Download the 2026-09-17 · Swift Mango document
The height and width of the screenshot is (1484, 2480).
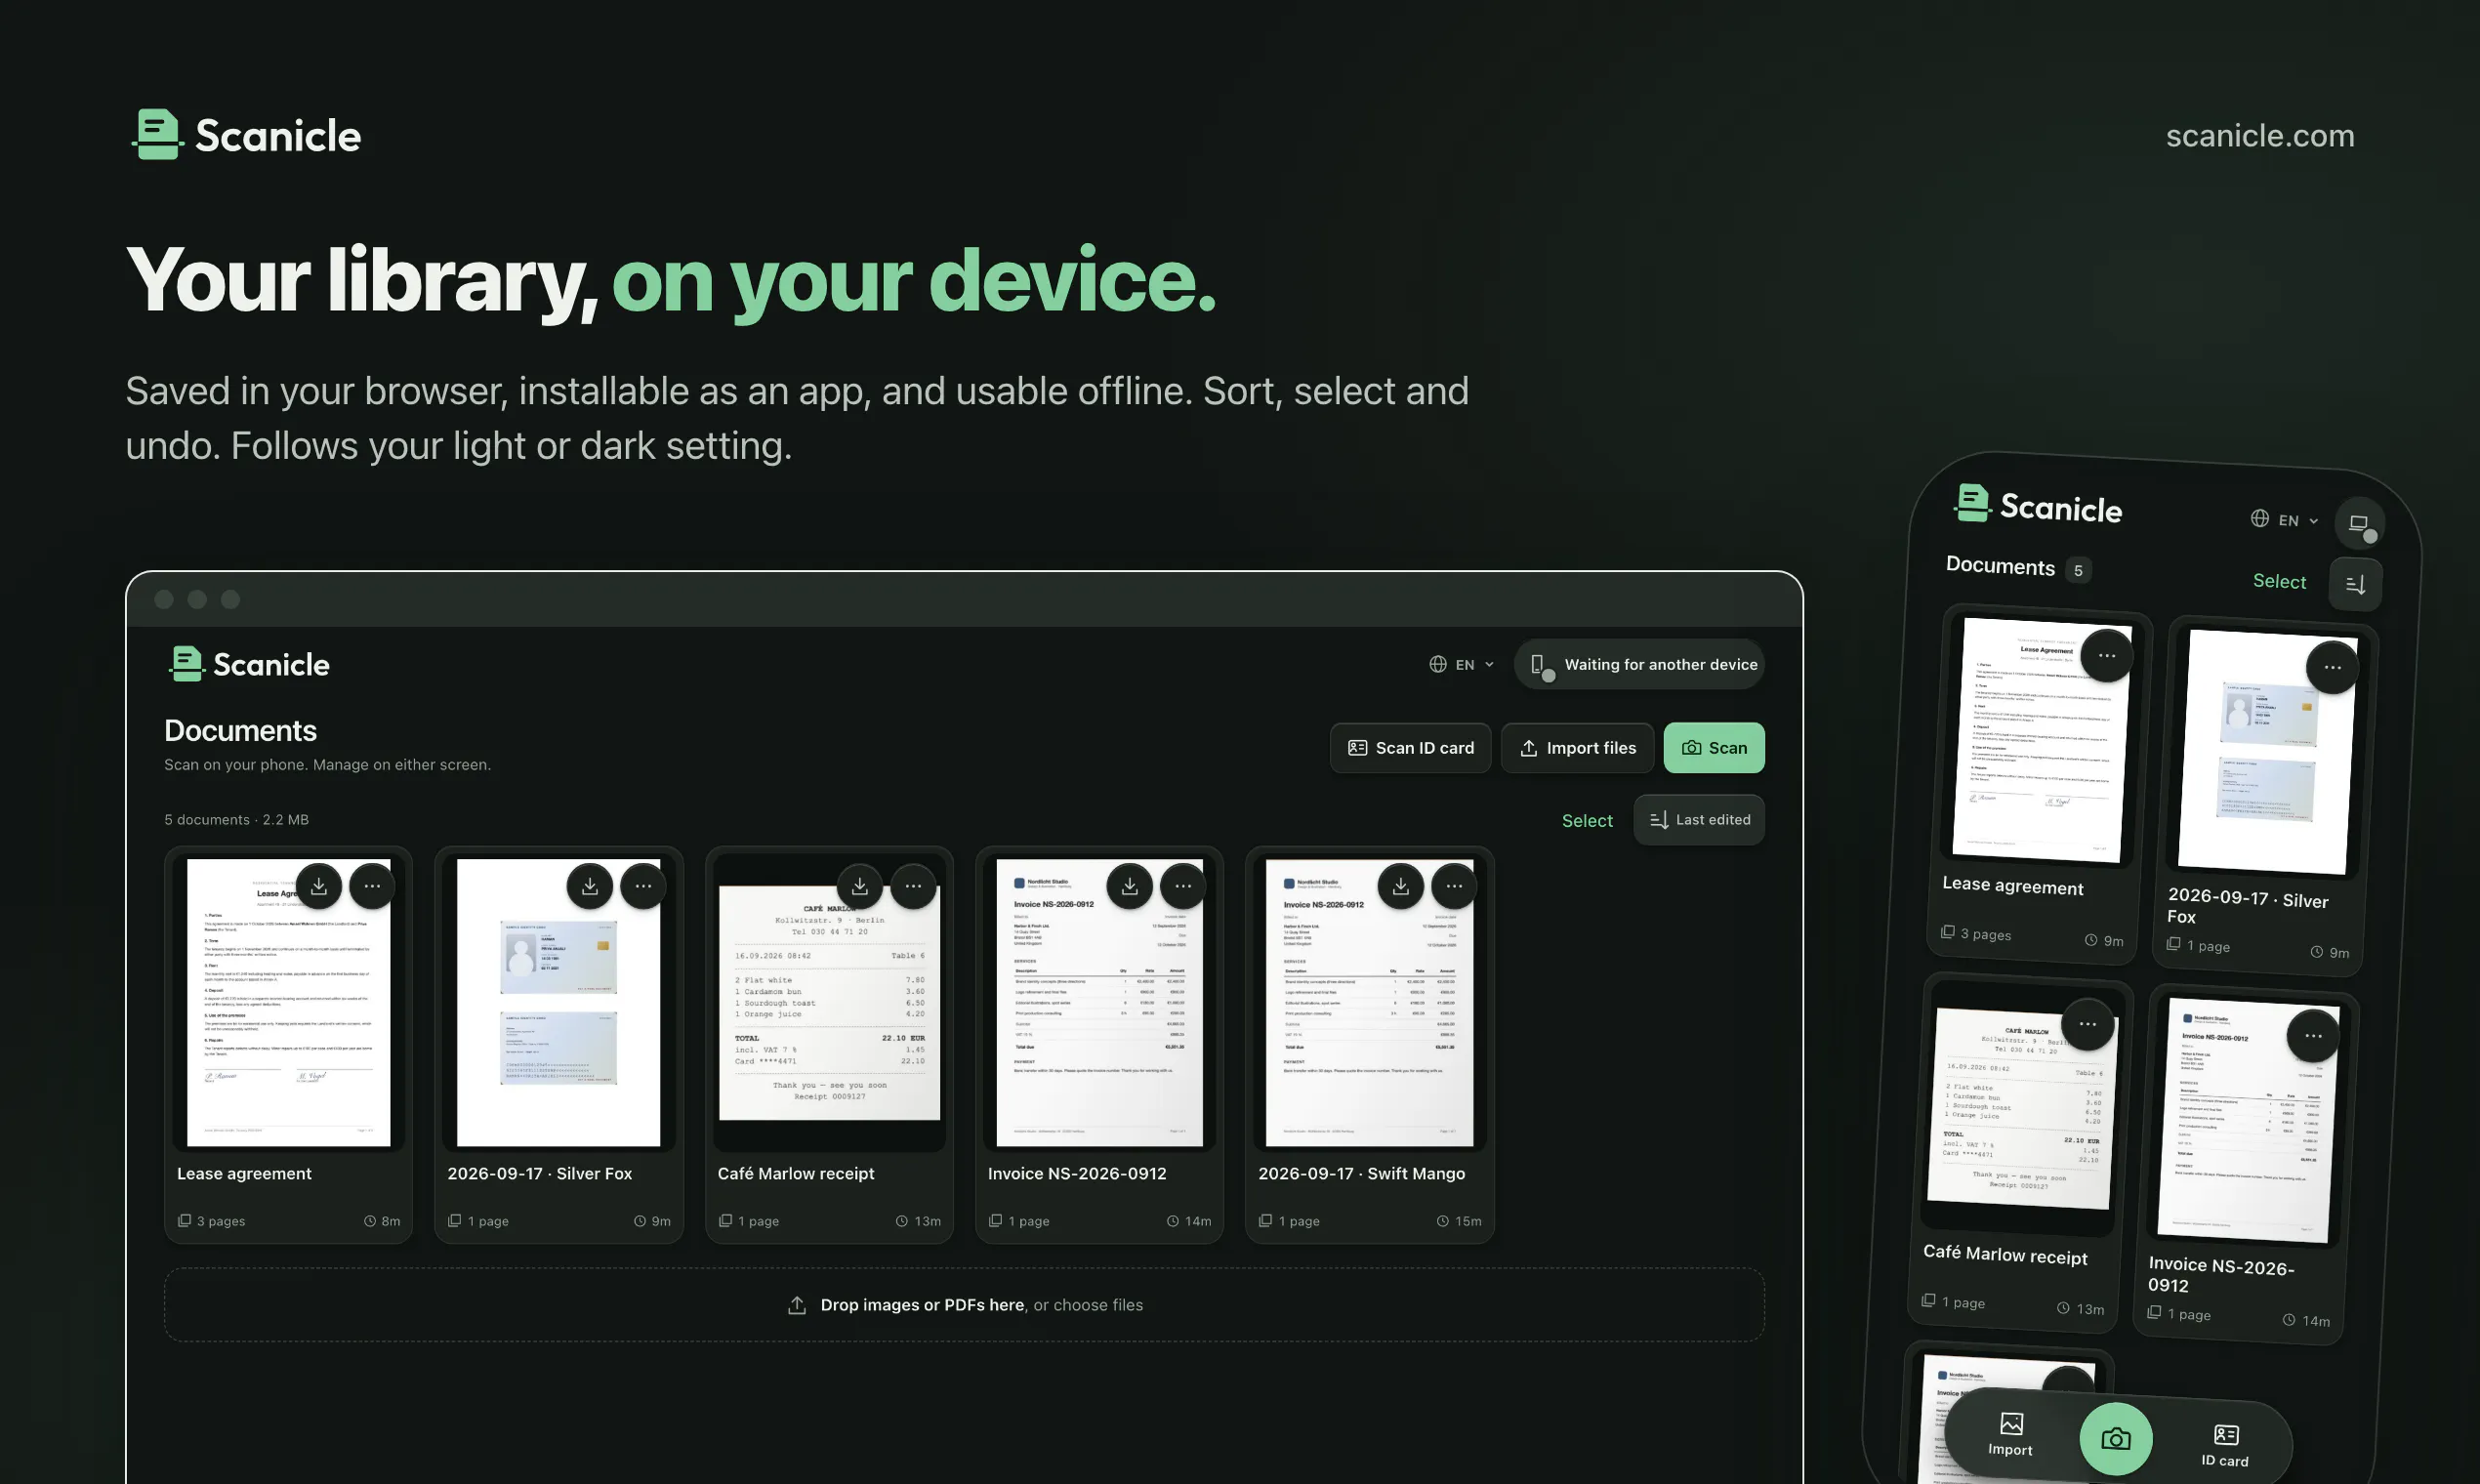tap(1401, 886)
